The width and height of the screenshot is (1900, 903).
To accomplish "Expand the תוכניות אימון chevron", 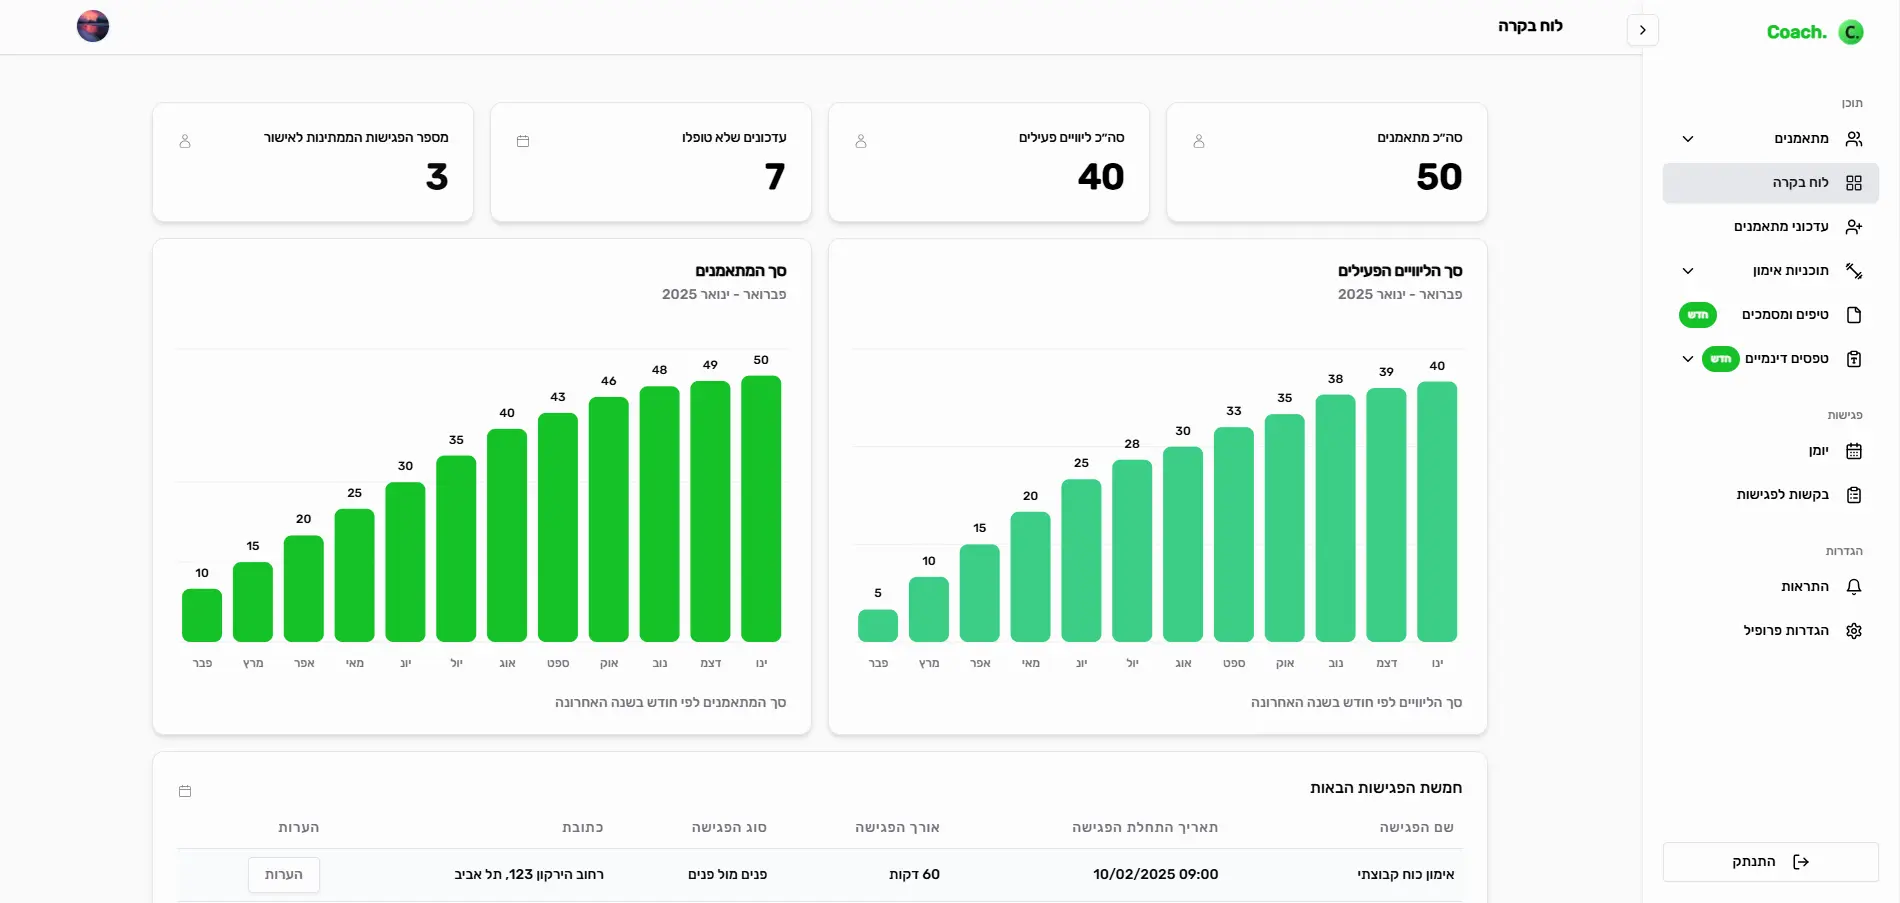I will coord(1688,271).
